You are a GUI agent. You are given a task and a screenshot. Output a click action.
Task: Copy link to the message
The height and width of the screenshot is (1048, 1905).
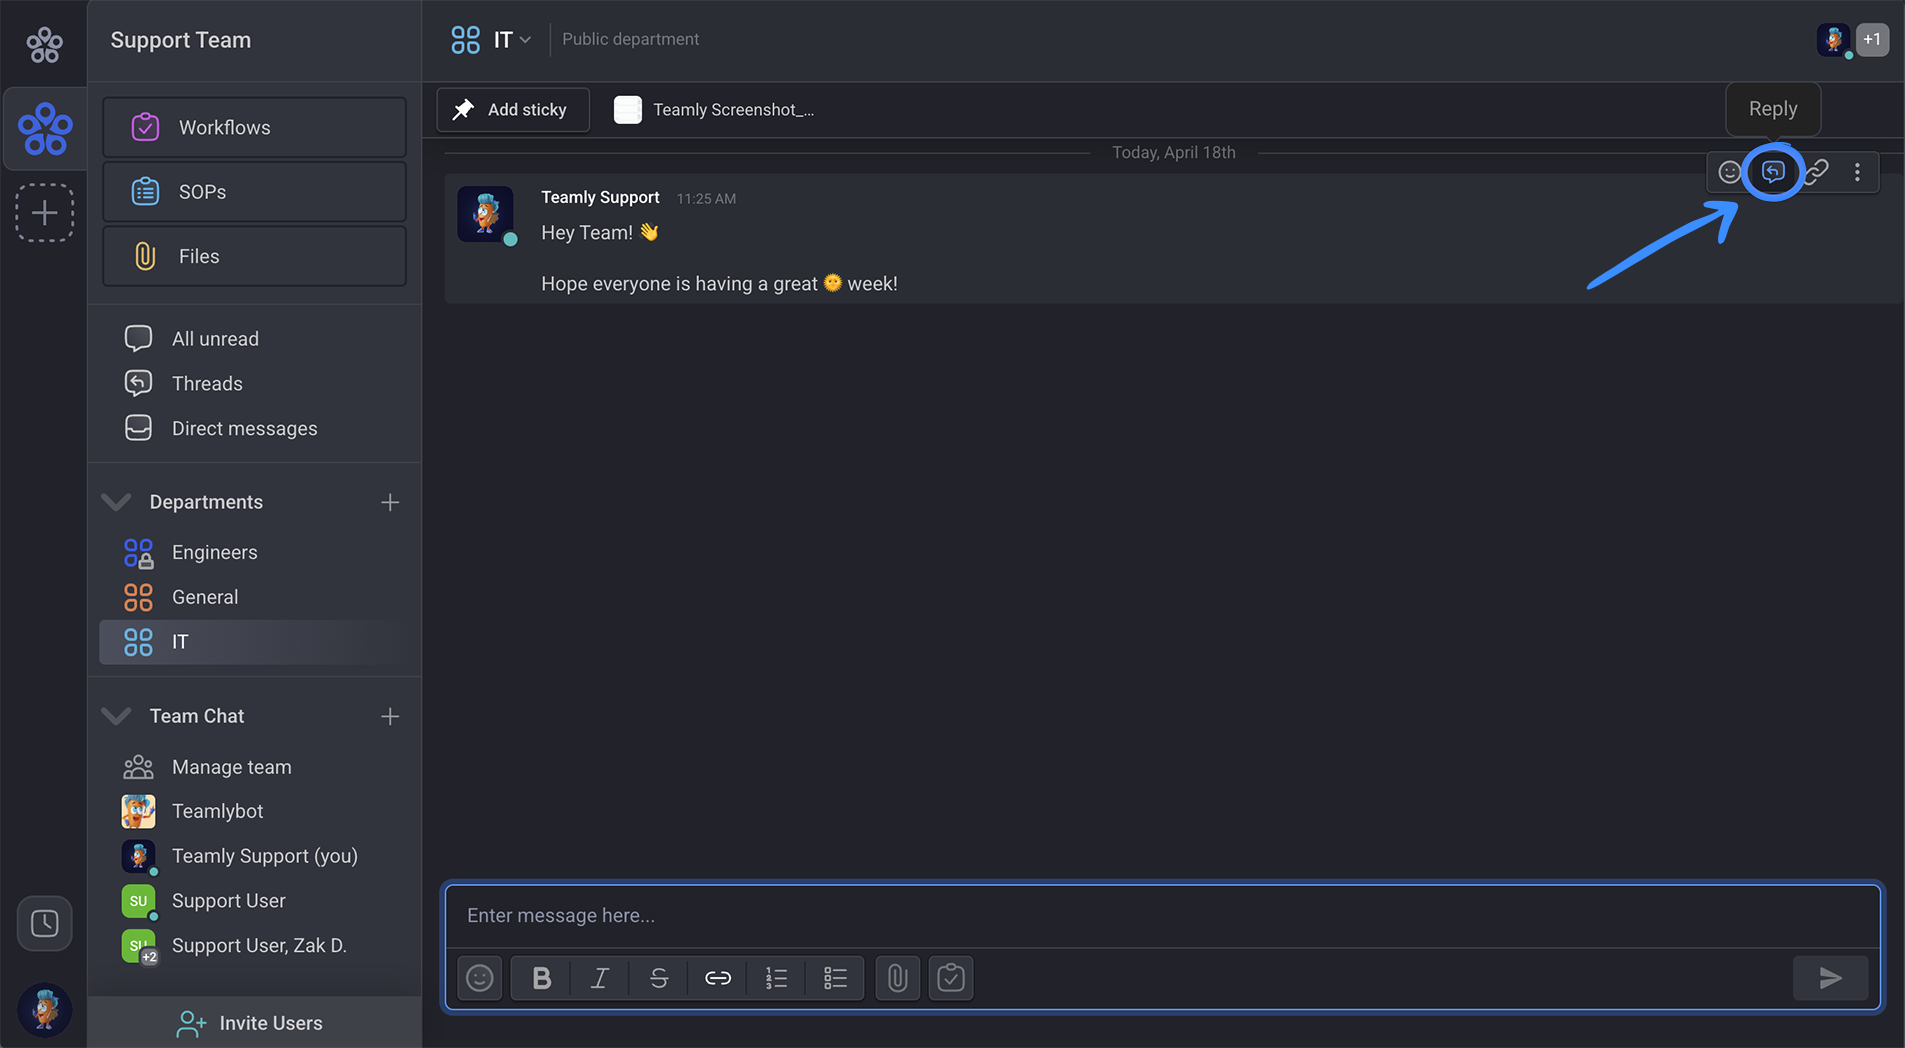pos(1817,172)
